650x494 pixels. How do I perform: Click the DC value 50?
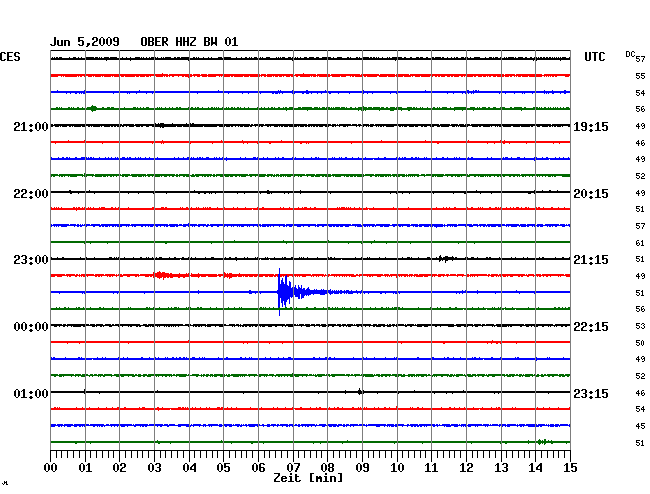[x=640, y=343]
